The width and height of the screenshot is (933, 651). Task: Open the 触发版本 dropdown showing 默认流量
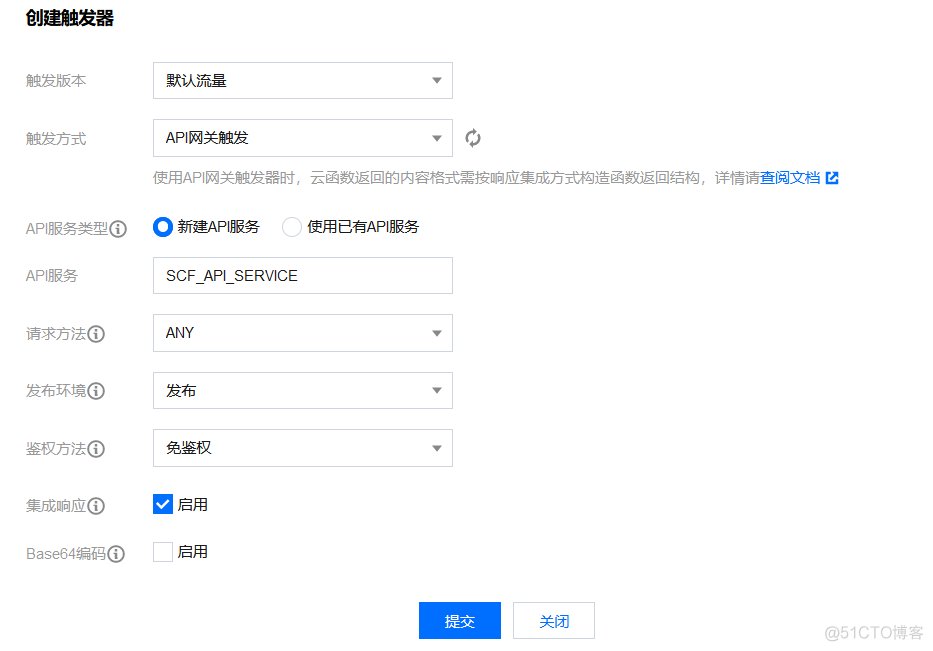point(303,80)
